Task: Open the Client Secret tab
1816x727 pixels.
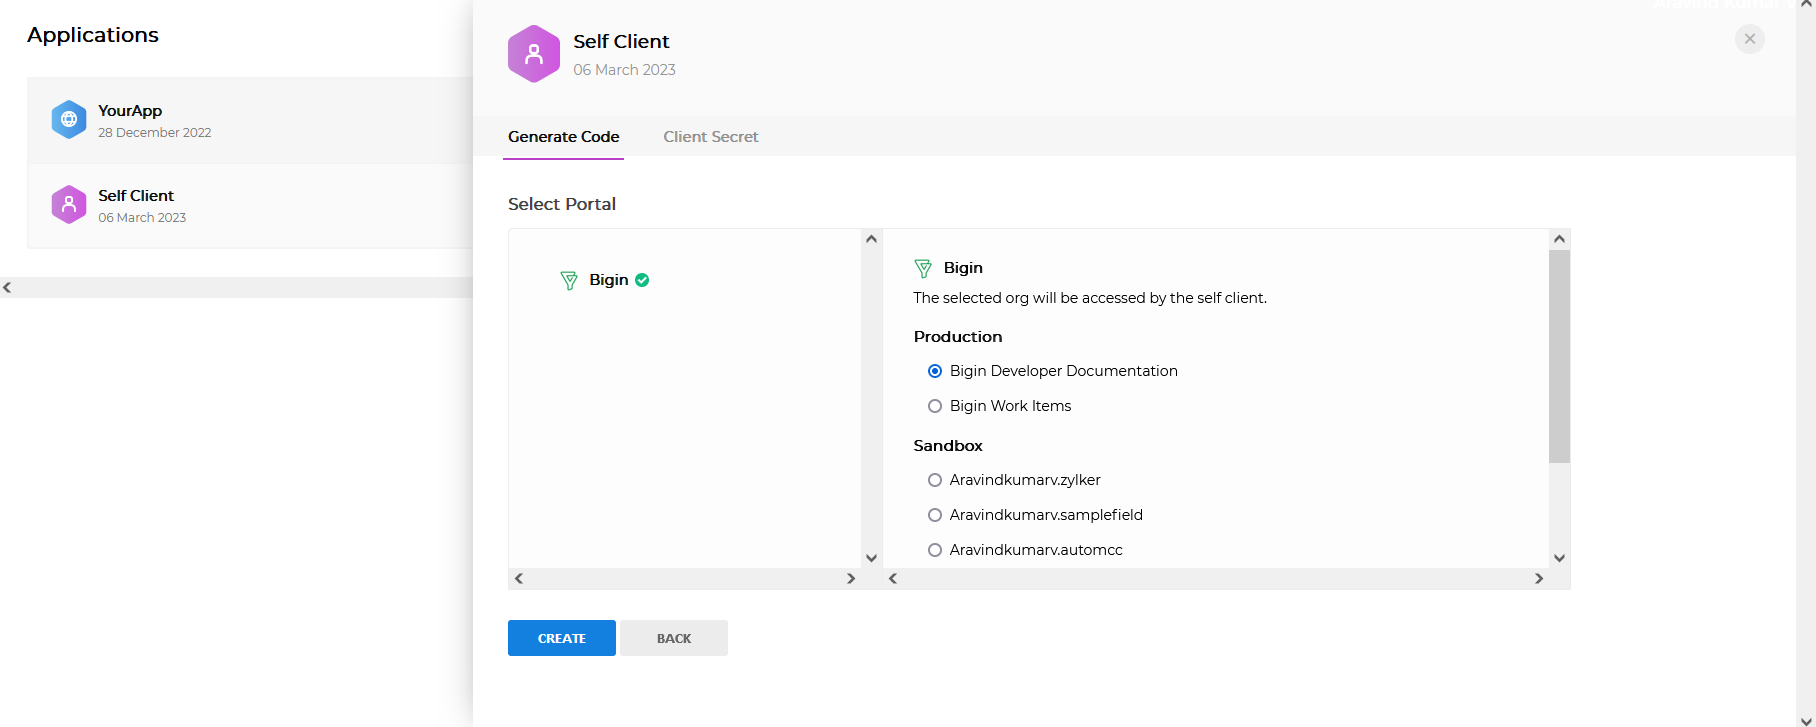Action: 711,137
